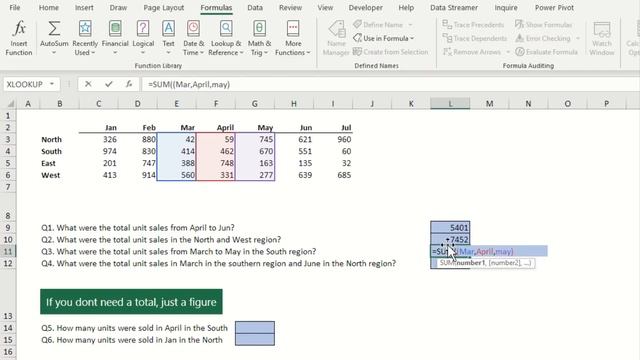This screenshot has height=360, width=640.
Task: Switch to the Review tab
Action: [x=290, y=7]
